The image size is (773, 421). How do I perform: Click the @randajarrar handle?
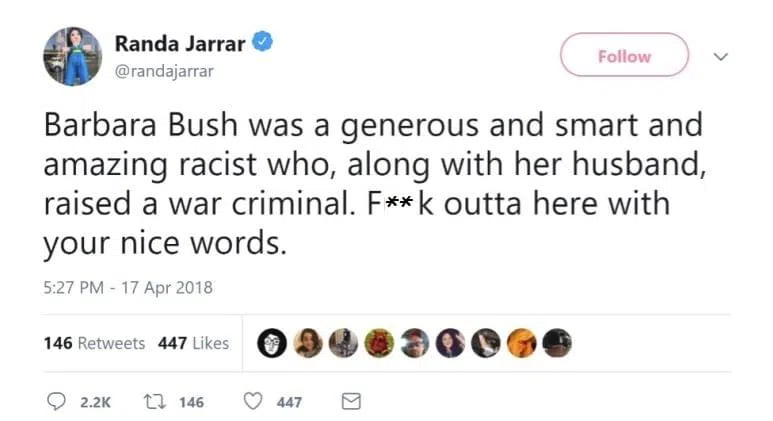[164, 71]
